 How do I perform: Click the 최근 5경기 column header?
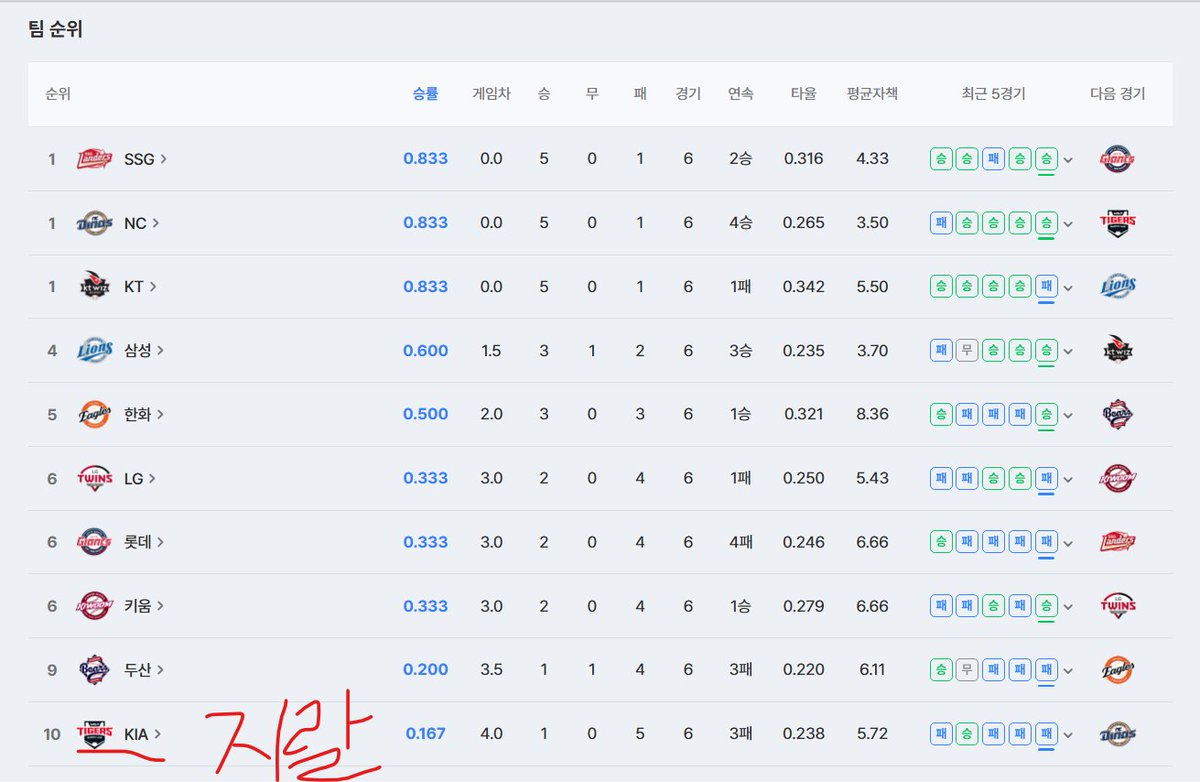[x=993, y=94]
